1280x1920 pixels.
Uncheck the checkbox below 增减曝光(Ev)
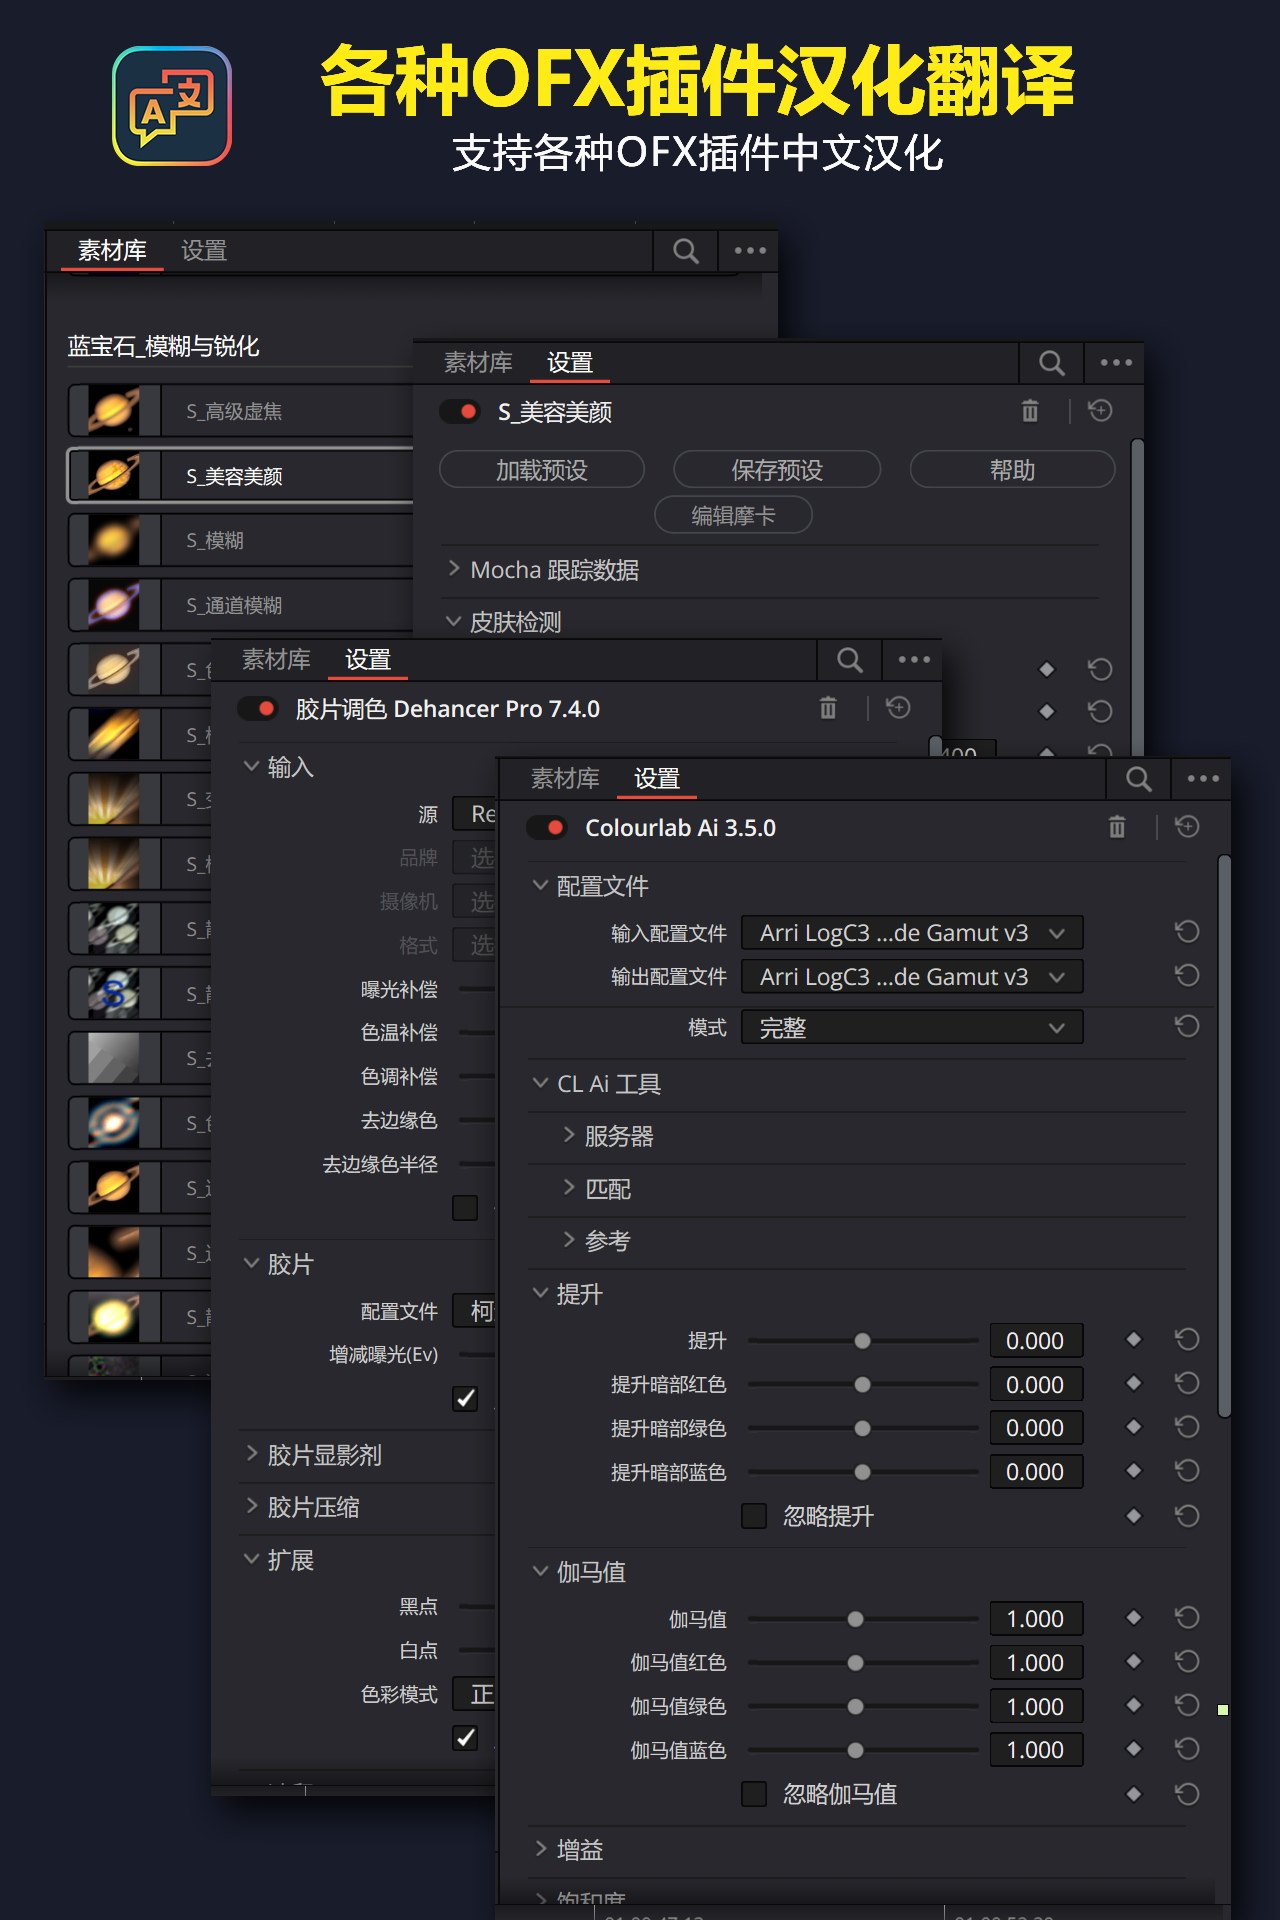(x=465, y=1398)
